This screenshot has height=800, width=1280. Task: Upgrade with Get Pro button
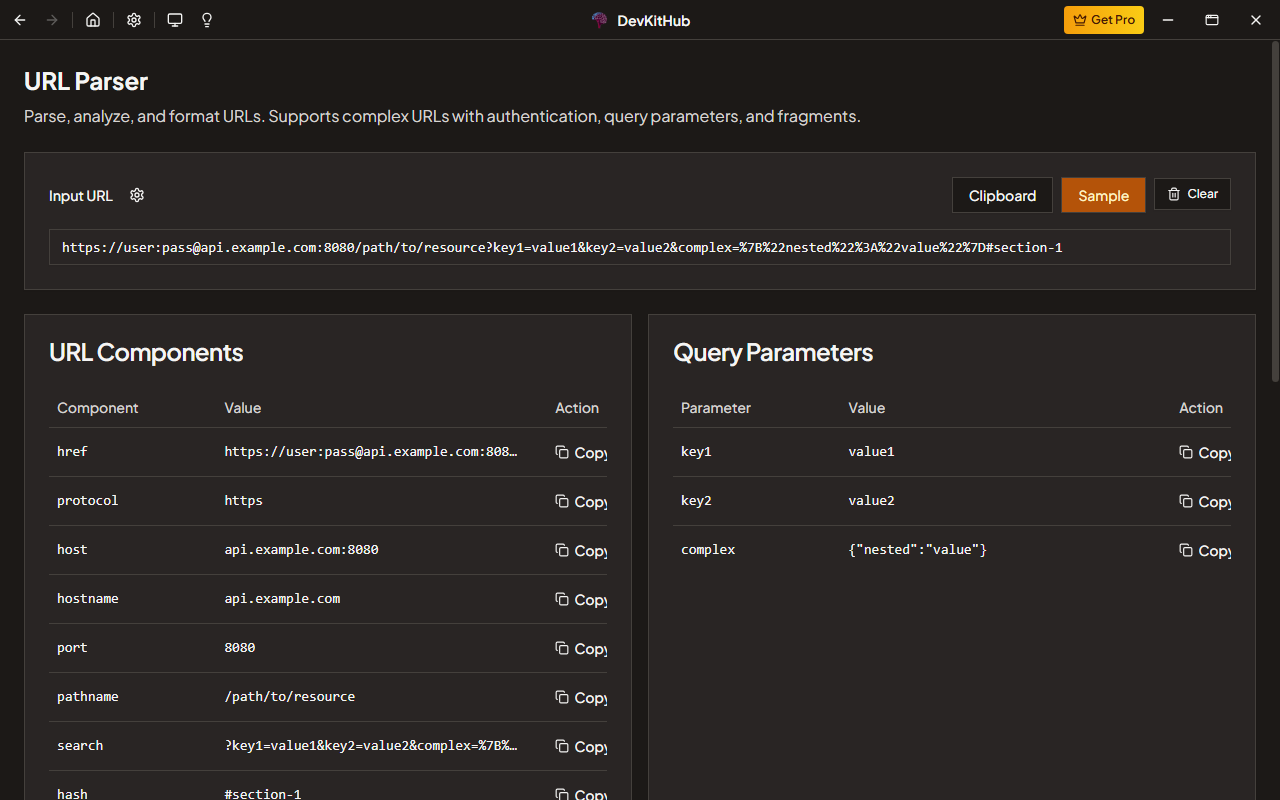pyautogui.click(x=1104, y=20)
